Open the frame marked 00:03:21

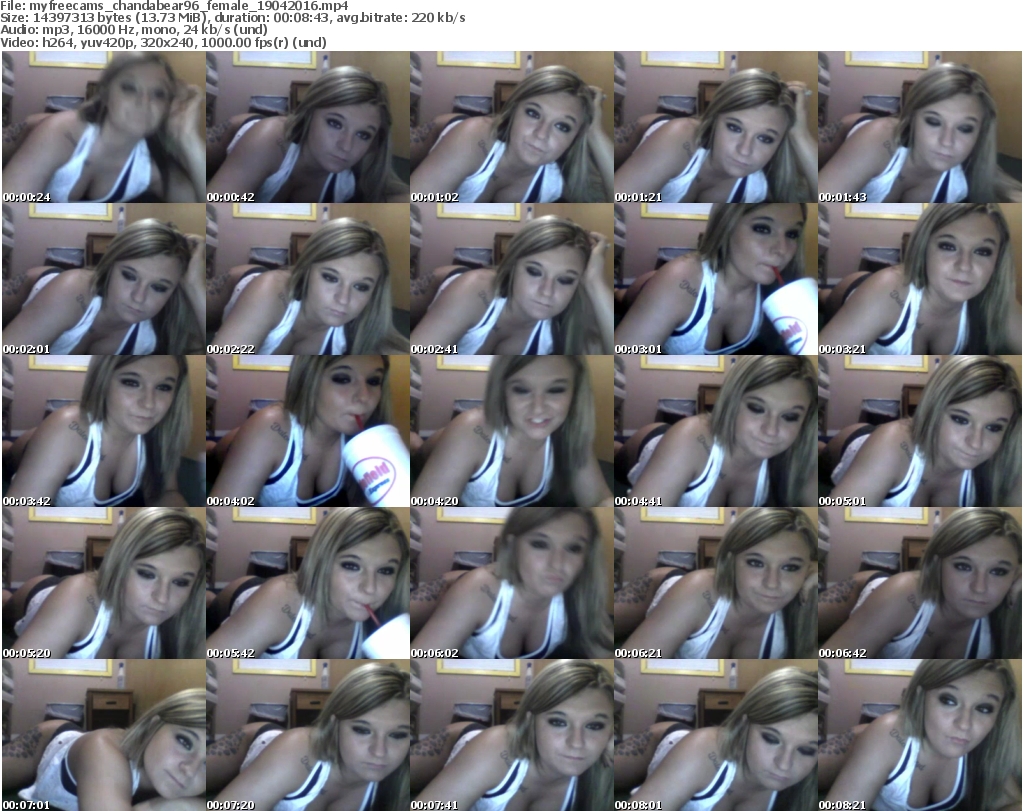point(920,279)
